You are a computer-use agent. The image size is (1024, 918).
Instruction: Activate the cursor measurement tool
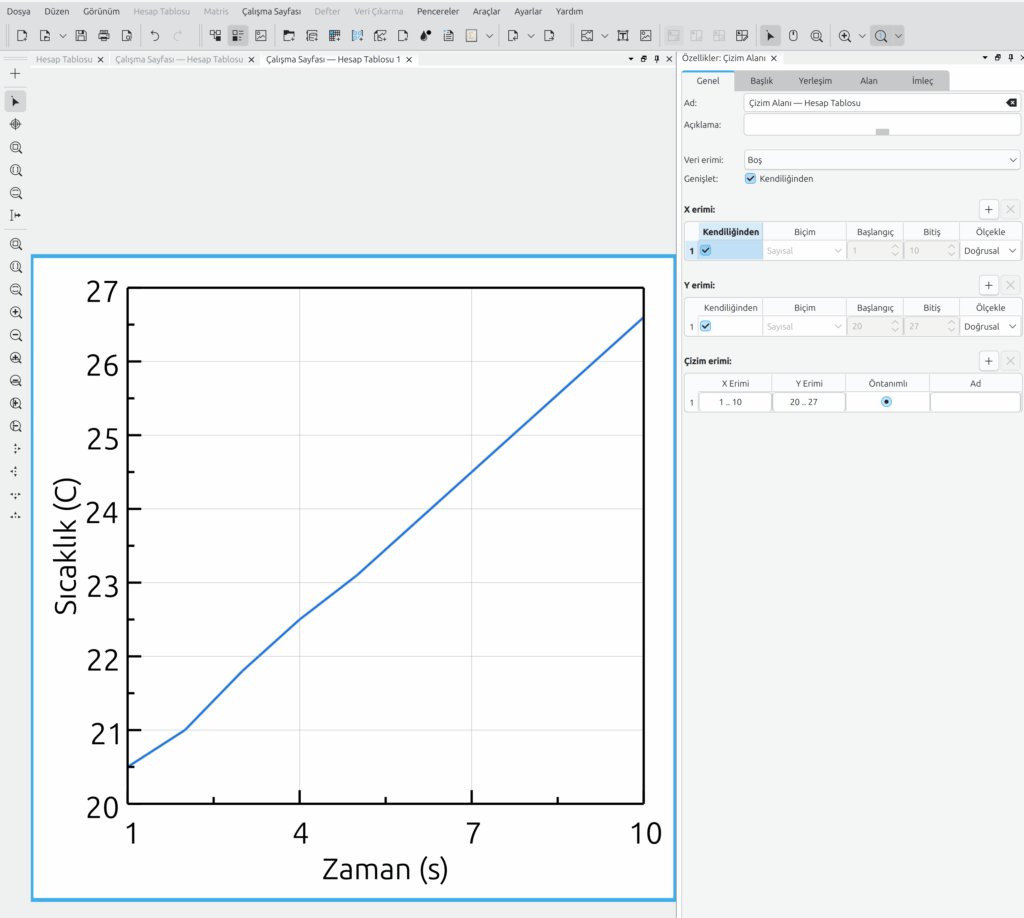[x=16, y=215]
